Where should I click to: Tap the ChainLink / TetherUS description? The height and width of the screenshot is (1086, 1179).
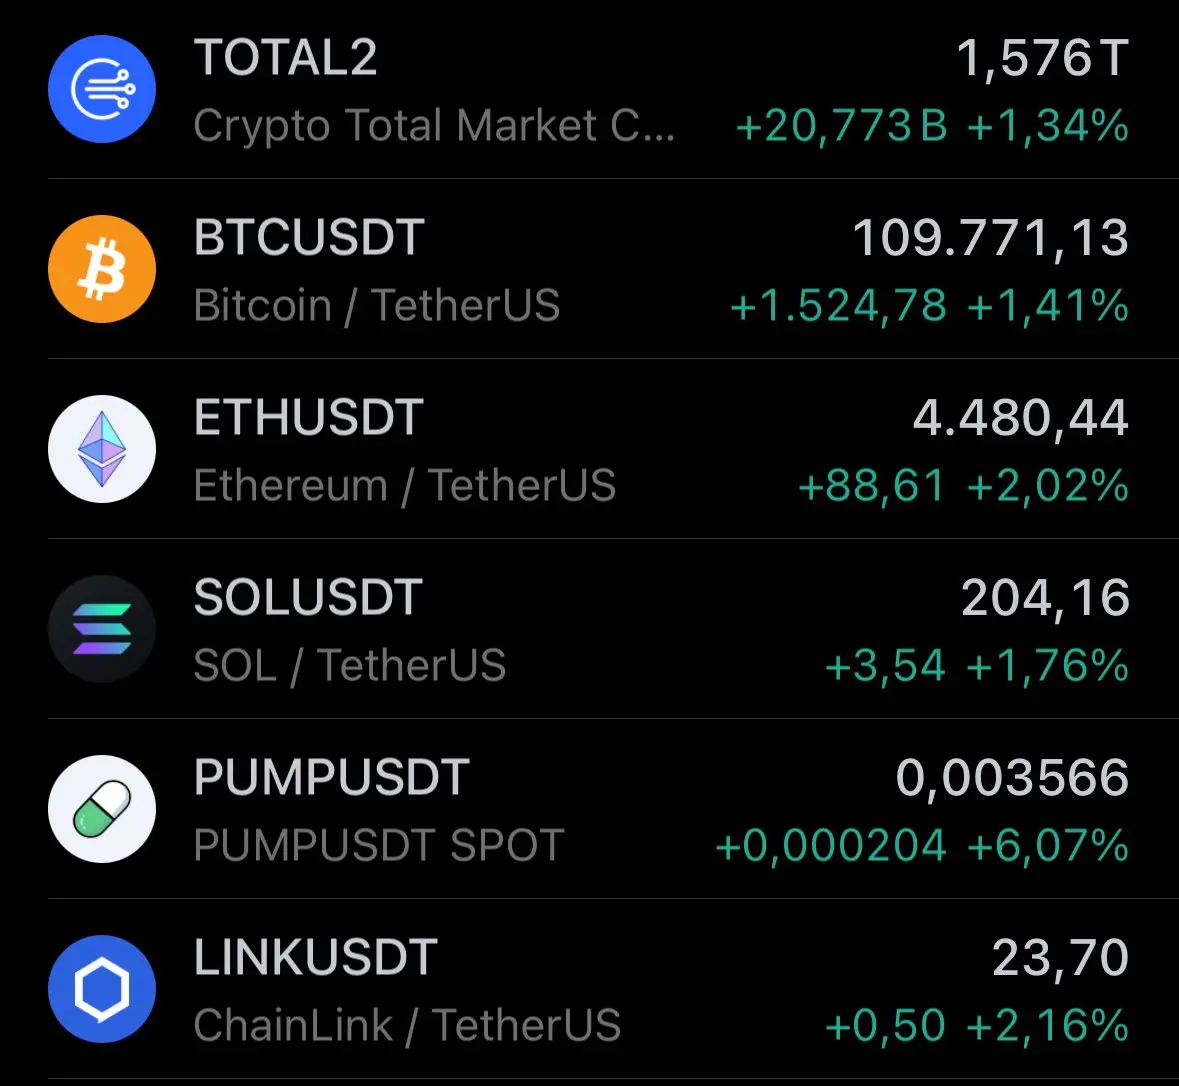(407, 1026)
